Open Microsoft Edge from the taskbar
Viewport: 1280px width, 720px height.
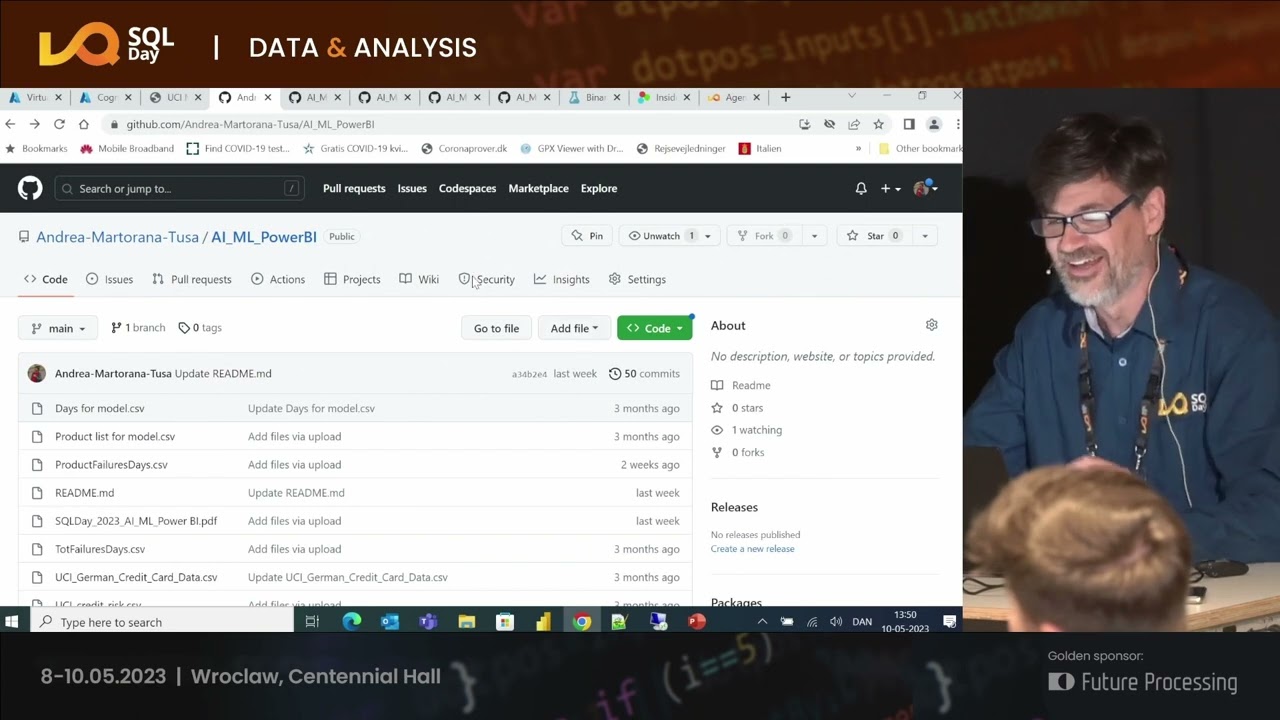pos(352,622)
